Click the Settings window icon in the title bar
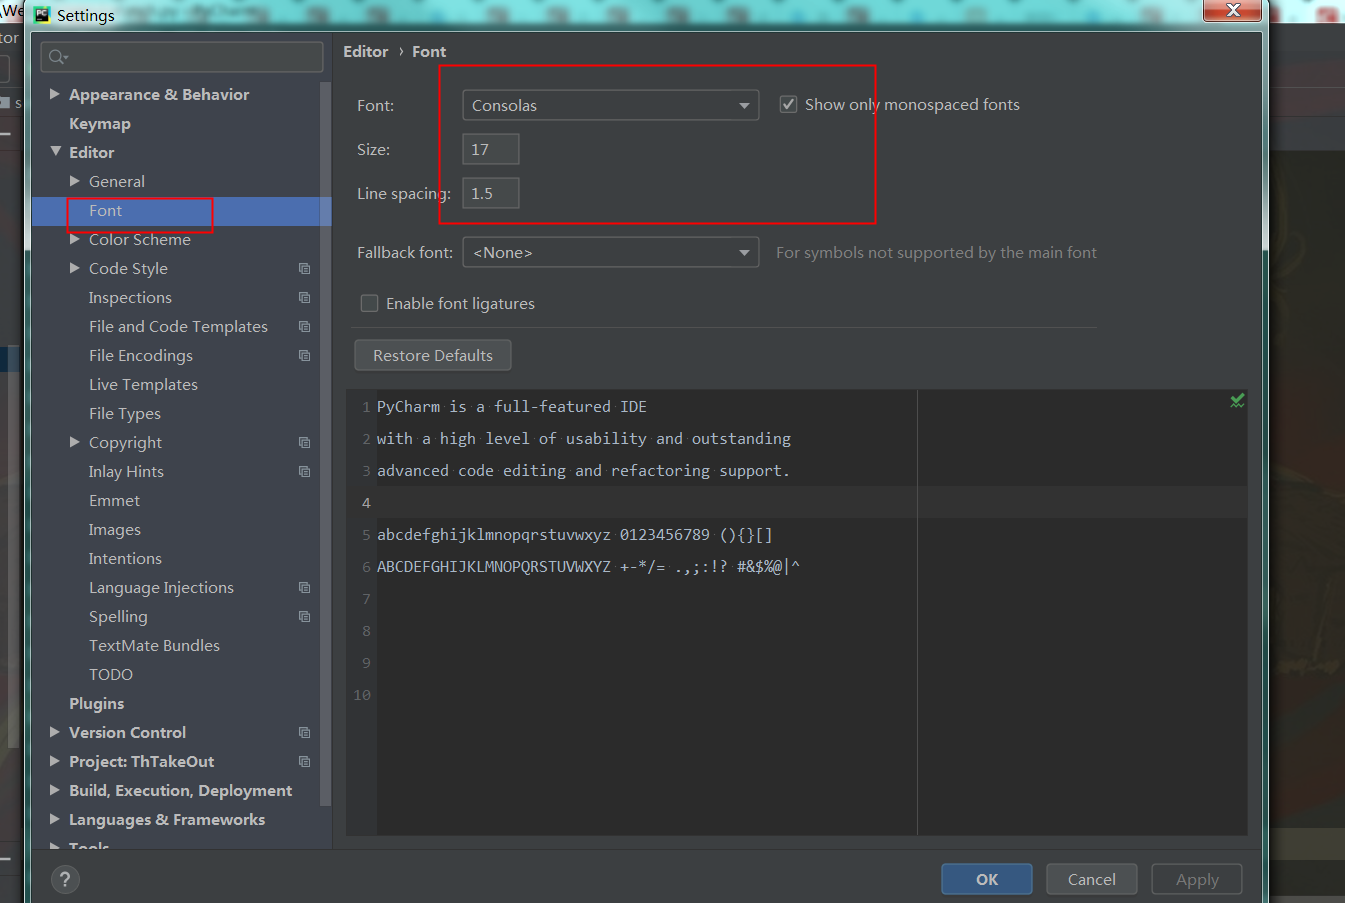Viewport: 1345px width, 903px height. point(40,14)
